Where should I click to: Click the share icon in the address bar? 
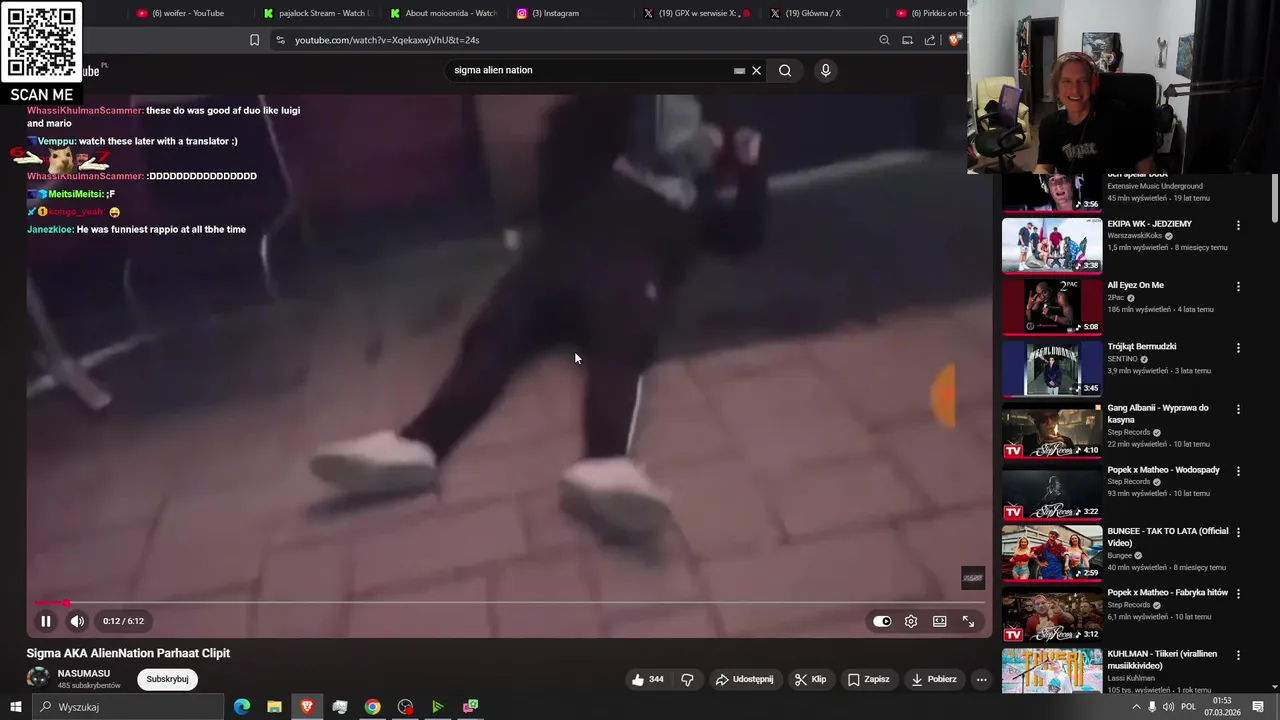click(930, 40)
